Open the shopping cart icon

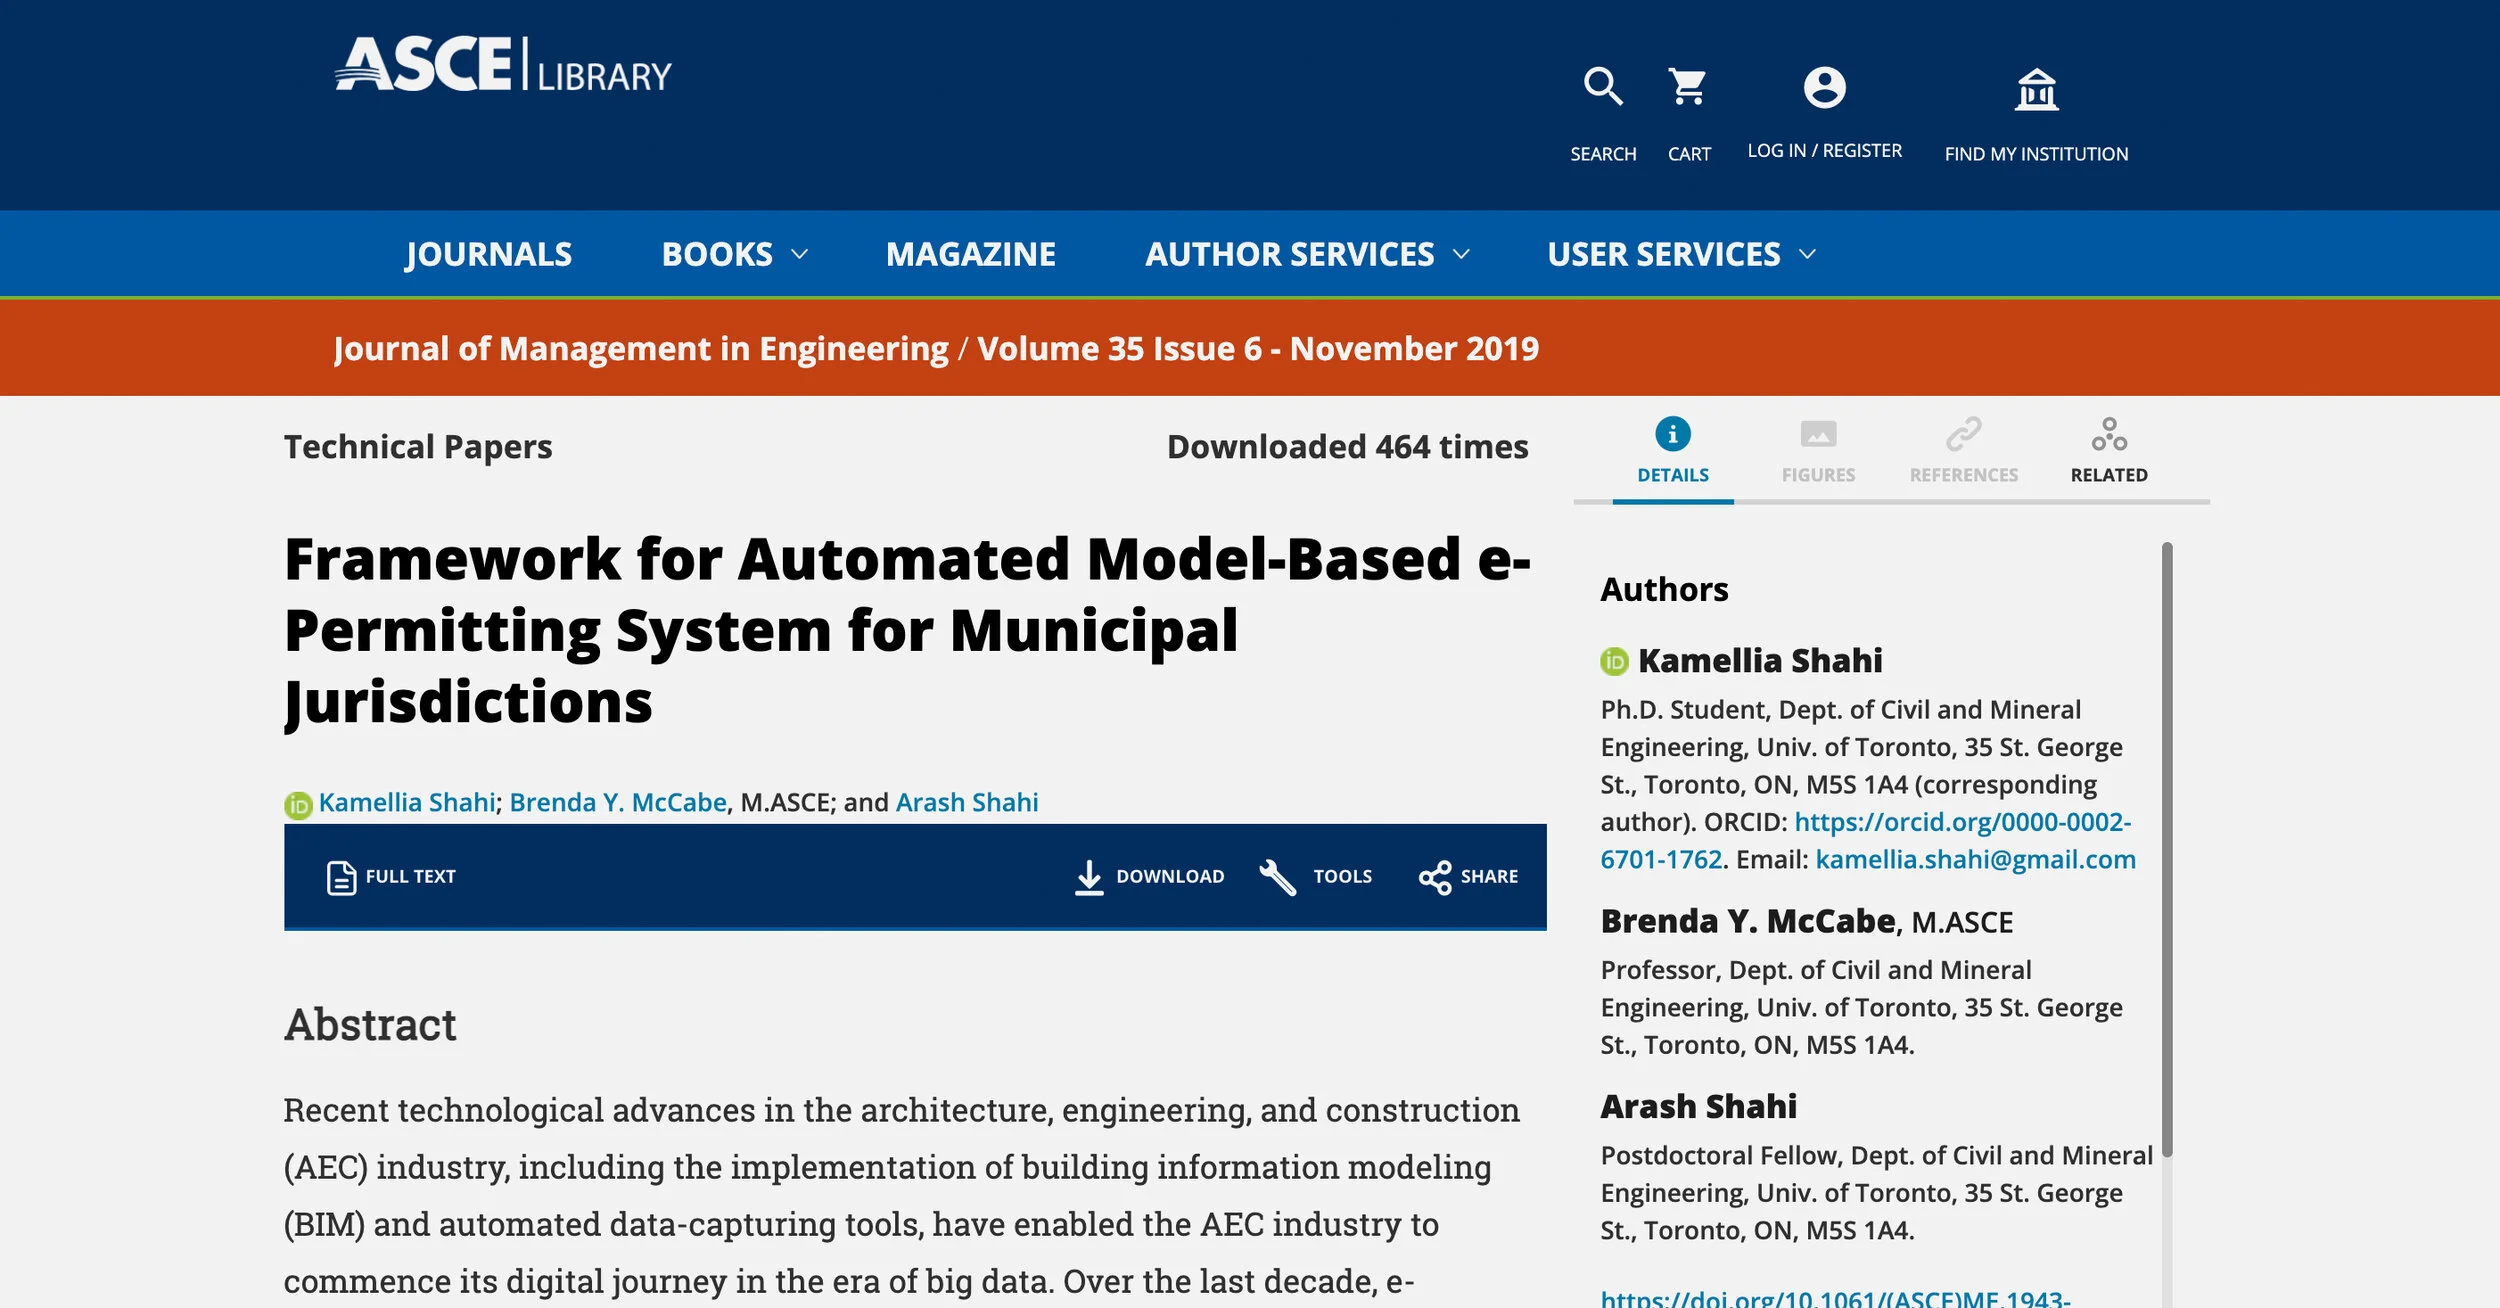pyautogui.click(x=1688, y=87)
